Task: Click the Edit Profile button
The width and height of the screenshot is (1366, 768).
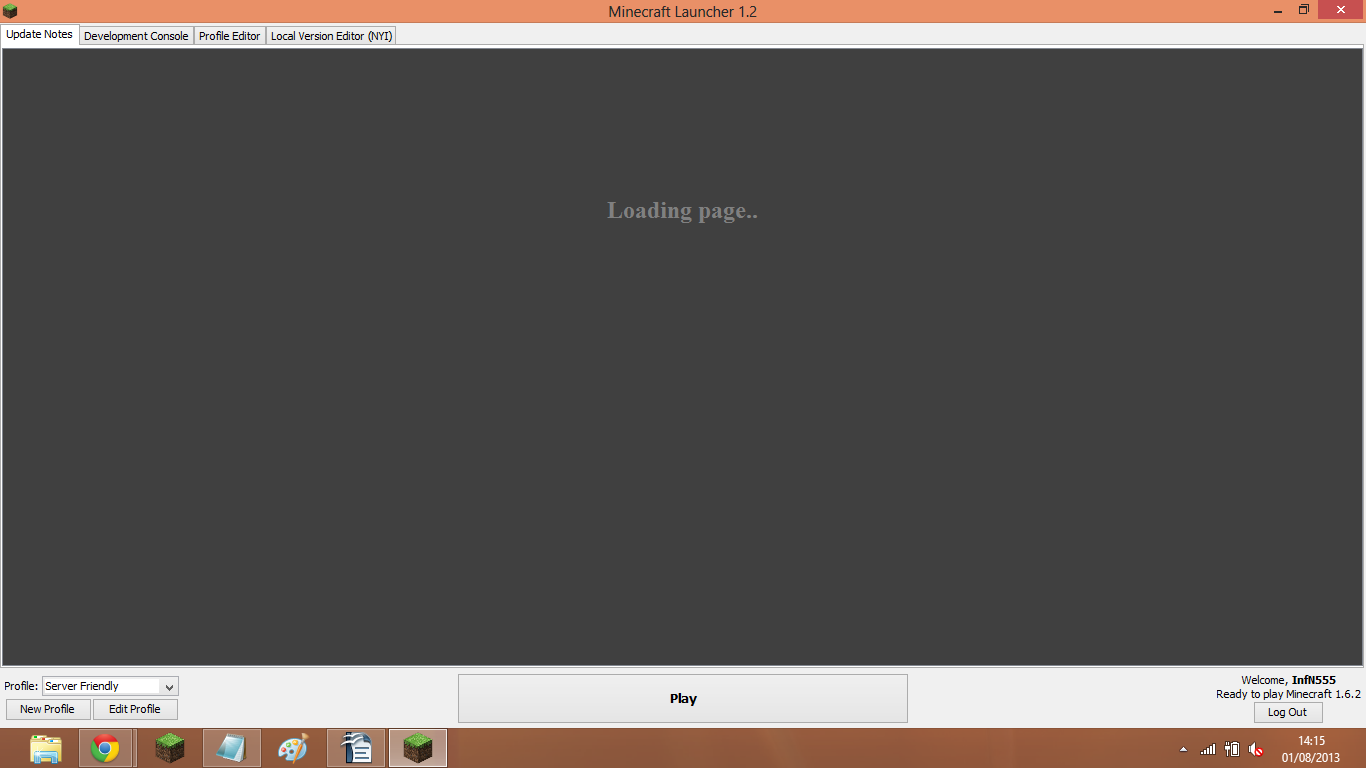Action: pyautogui.click(x=135, y=709)
